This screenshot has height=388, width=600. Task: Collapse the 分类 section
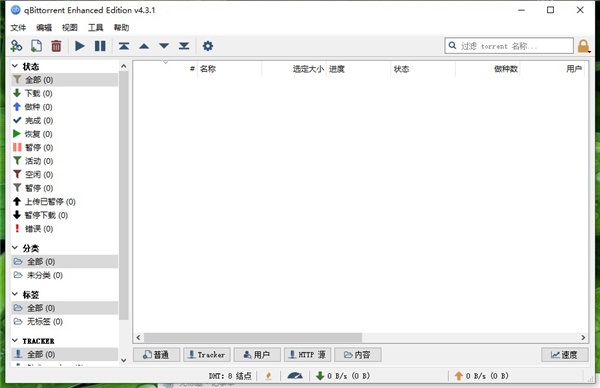(x=15, y=248)
